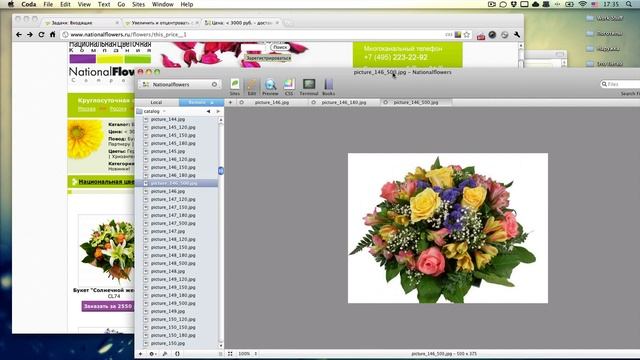This screenshot has width=640, height=360.
Task: Open Chrome wrench settings menu
Action: click(517, 35)
